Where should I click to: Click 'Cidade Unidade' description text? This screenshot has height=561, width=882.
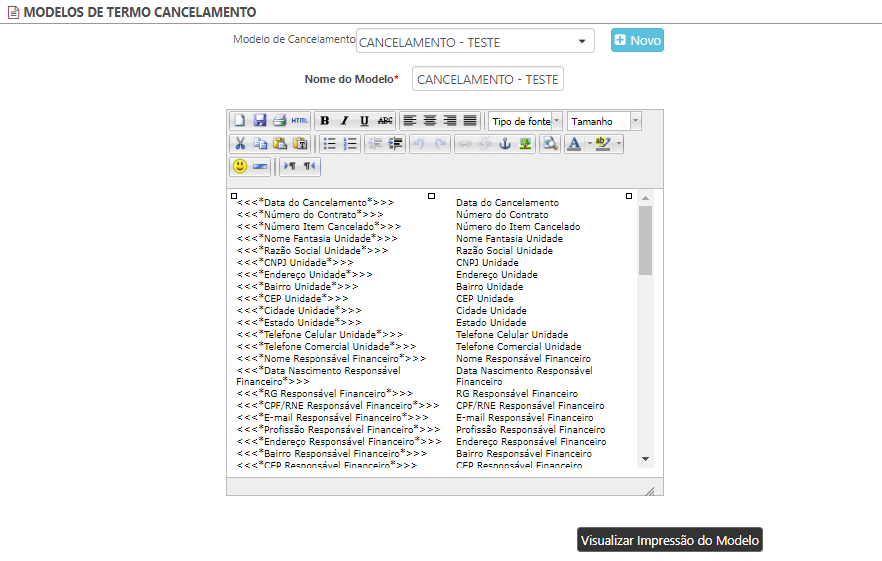[491, 311]
